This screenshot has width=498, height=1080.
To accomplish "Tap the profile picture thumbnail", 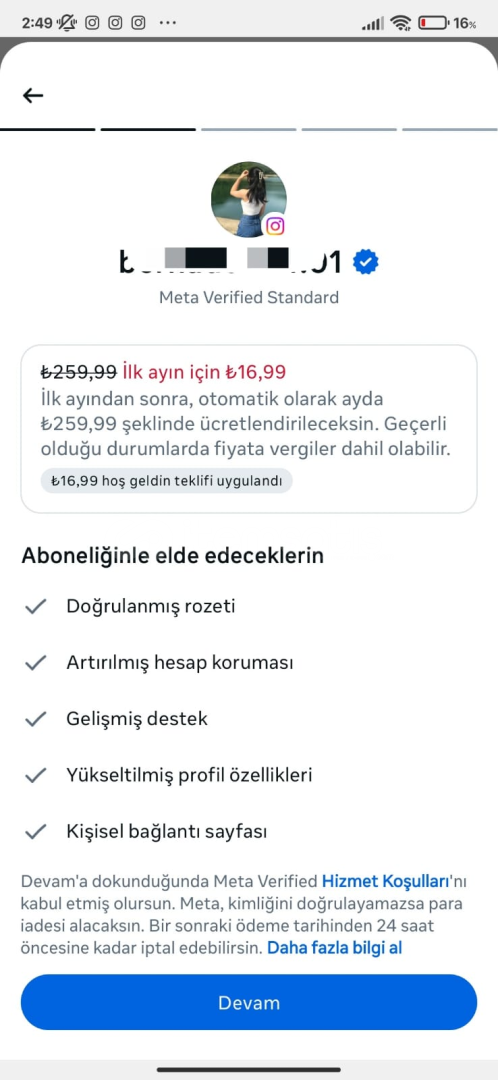I will pos(249,200).
